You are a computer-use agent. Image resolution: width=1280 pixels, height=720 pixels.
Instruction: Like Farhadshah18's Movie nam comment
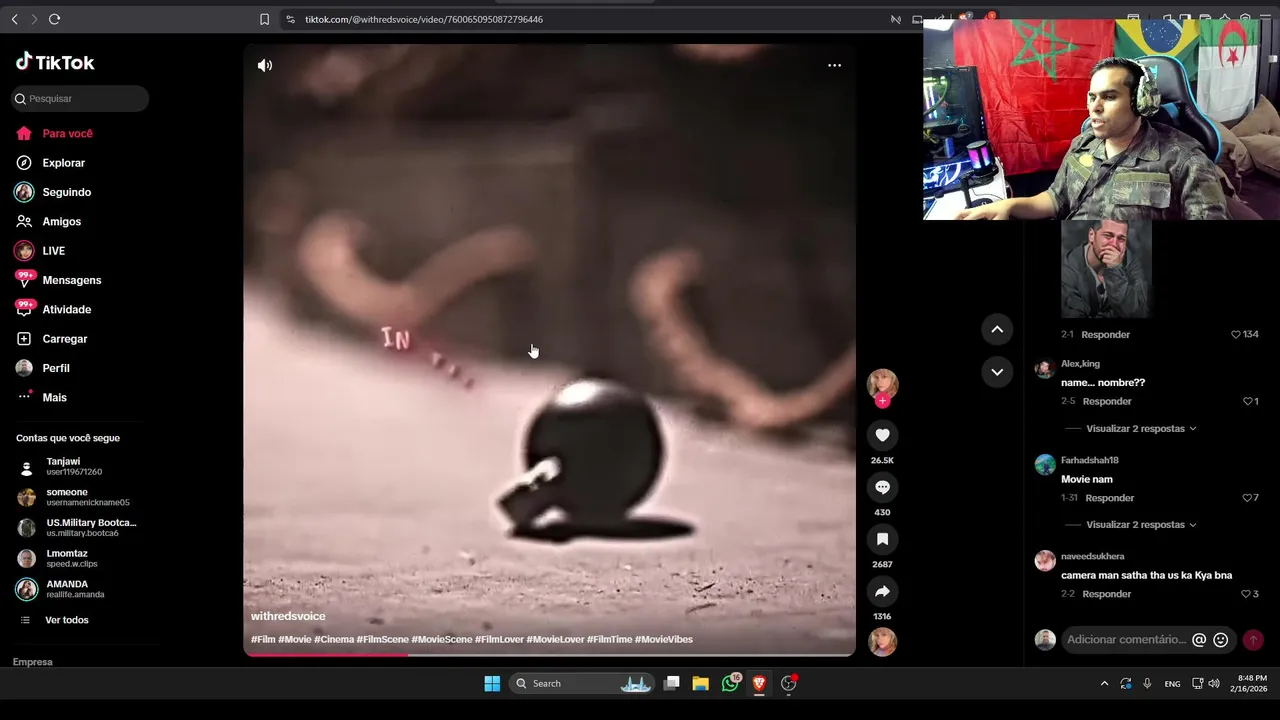(x=1247, y=498)
